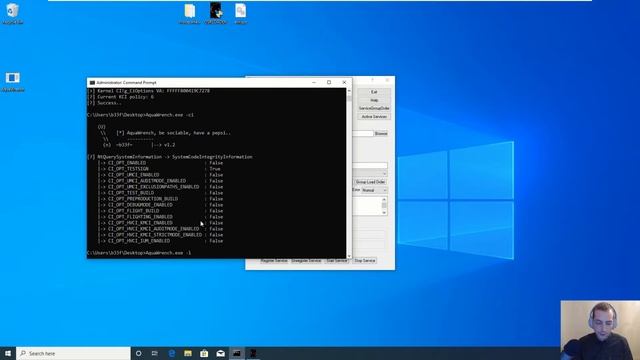This screenshot has height=360, width=640.
Task: Click the Stop Service button
Action: pos(364,260)
